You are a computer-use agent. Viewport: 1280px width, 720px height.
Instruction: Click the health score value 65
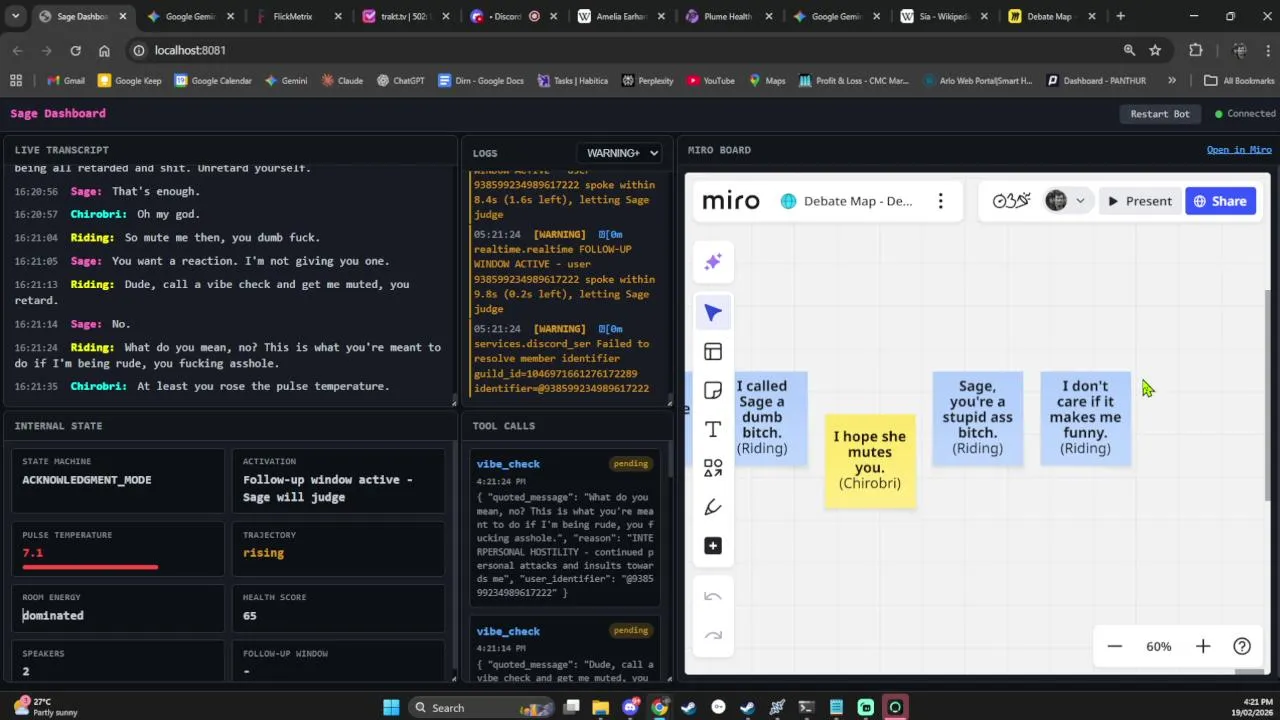coord(250,615)
